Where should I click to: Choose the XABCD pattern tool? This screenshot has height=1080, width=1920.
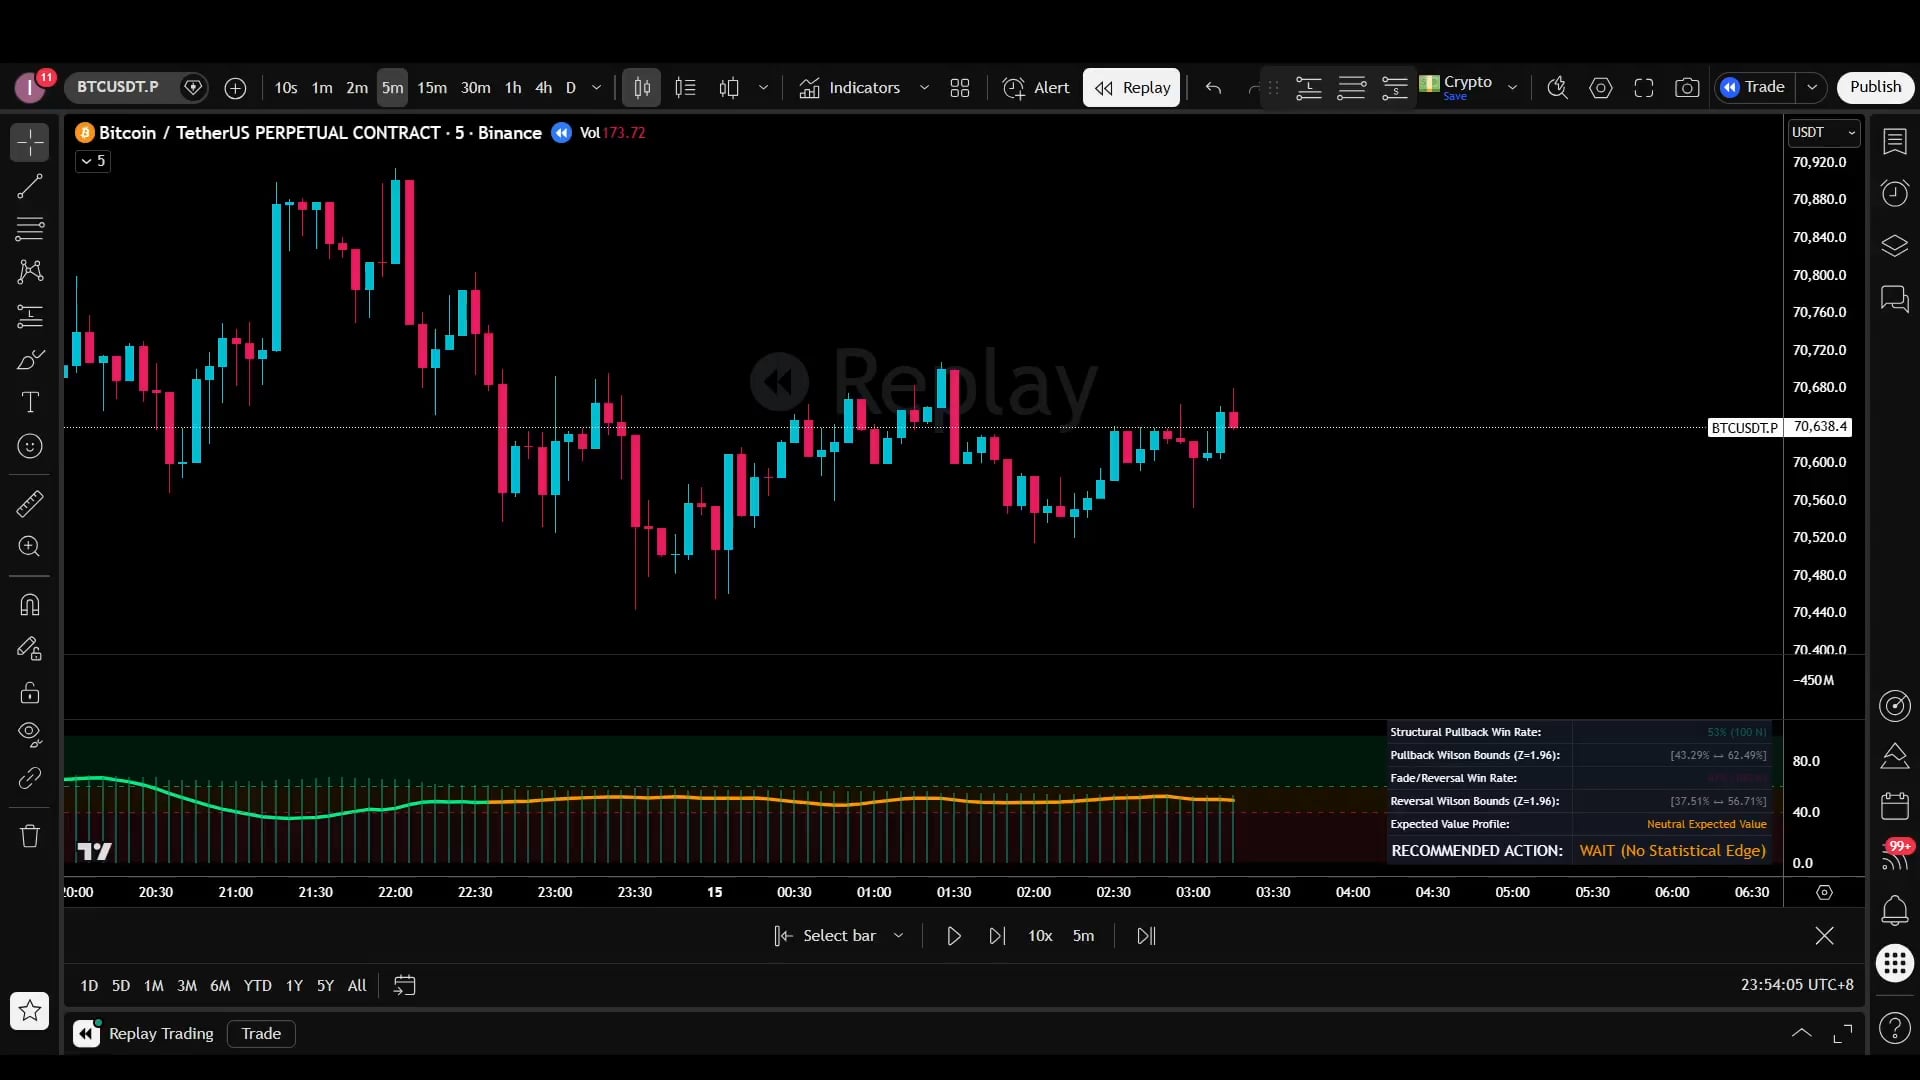point(30,272)
